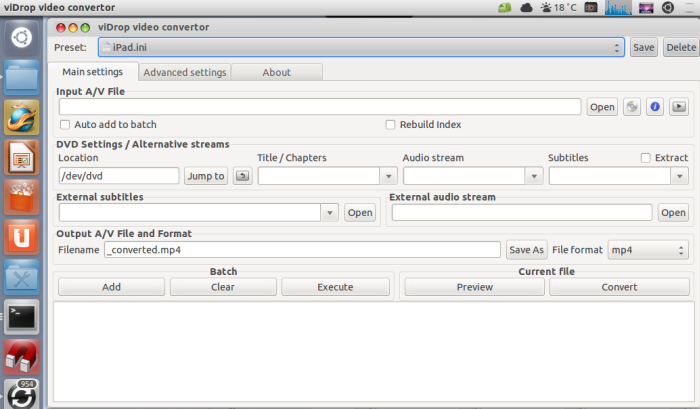Screen dimensions: 700x409
Task: Expand the Audio stream dropdown arrow
Action: pyautogui.click(x=534, y=176)
